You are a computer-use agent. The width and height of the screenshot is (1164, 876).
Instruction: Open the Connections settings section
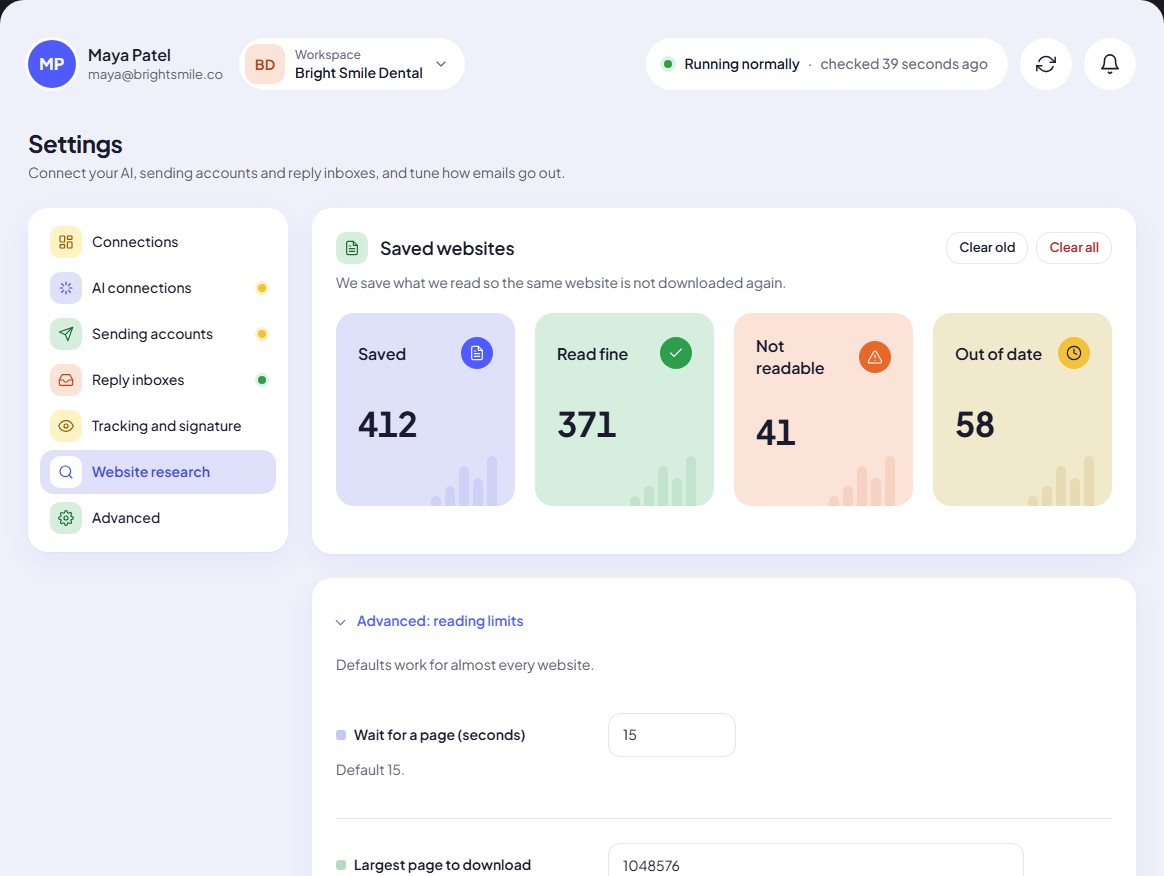[x=158, y=242]
